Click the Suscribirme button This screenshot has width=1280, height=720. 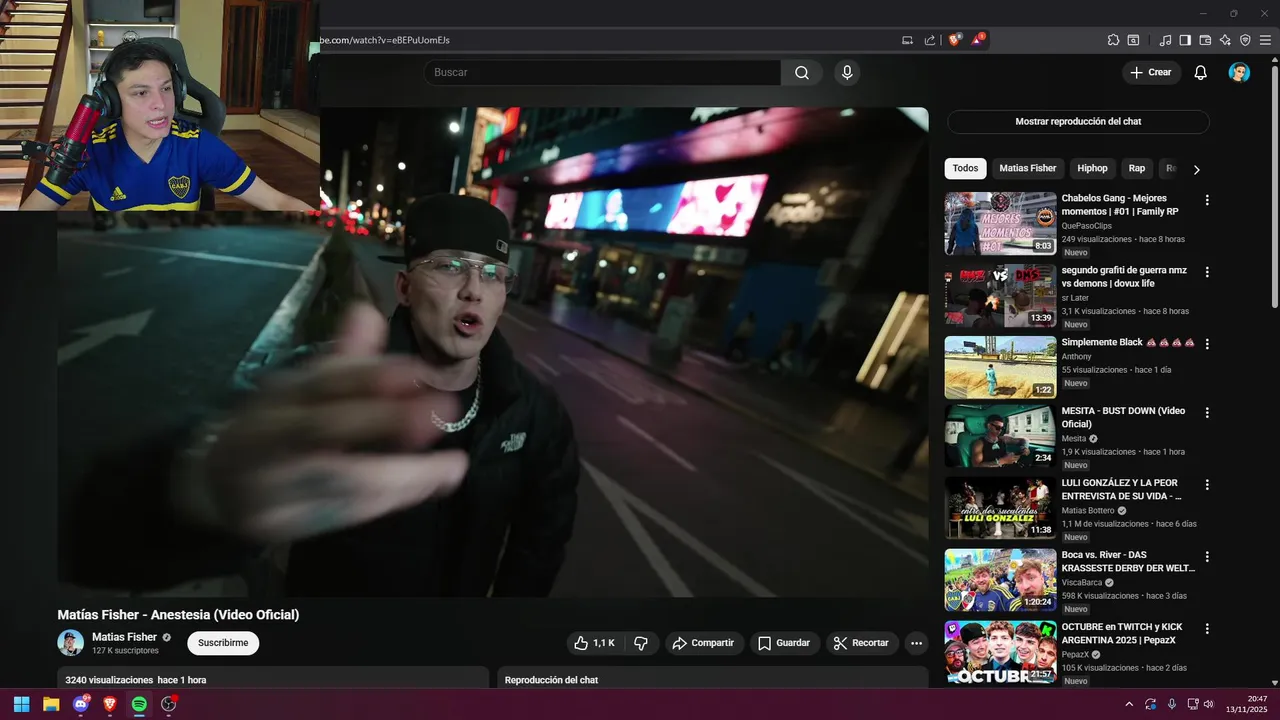[223, 643]
